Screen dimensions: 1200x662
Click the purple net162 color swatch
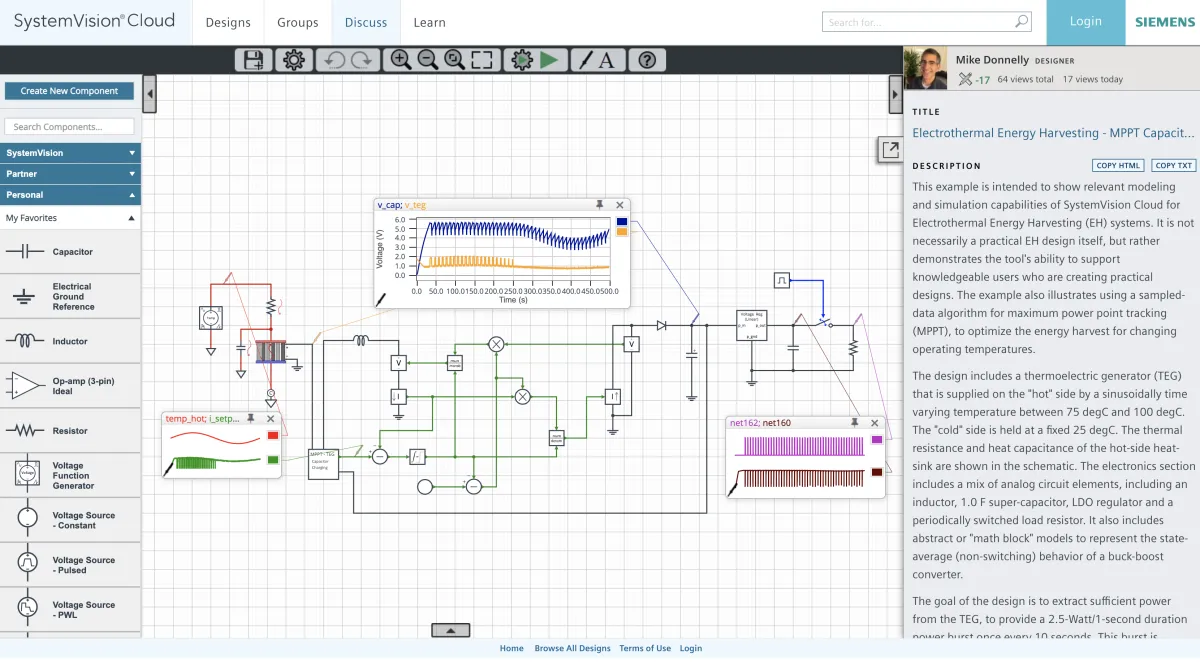pyautogui.click(x=877, y=440)
